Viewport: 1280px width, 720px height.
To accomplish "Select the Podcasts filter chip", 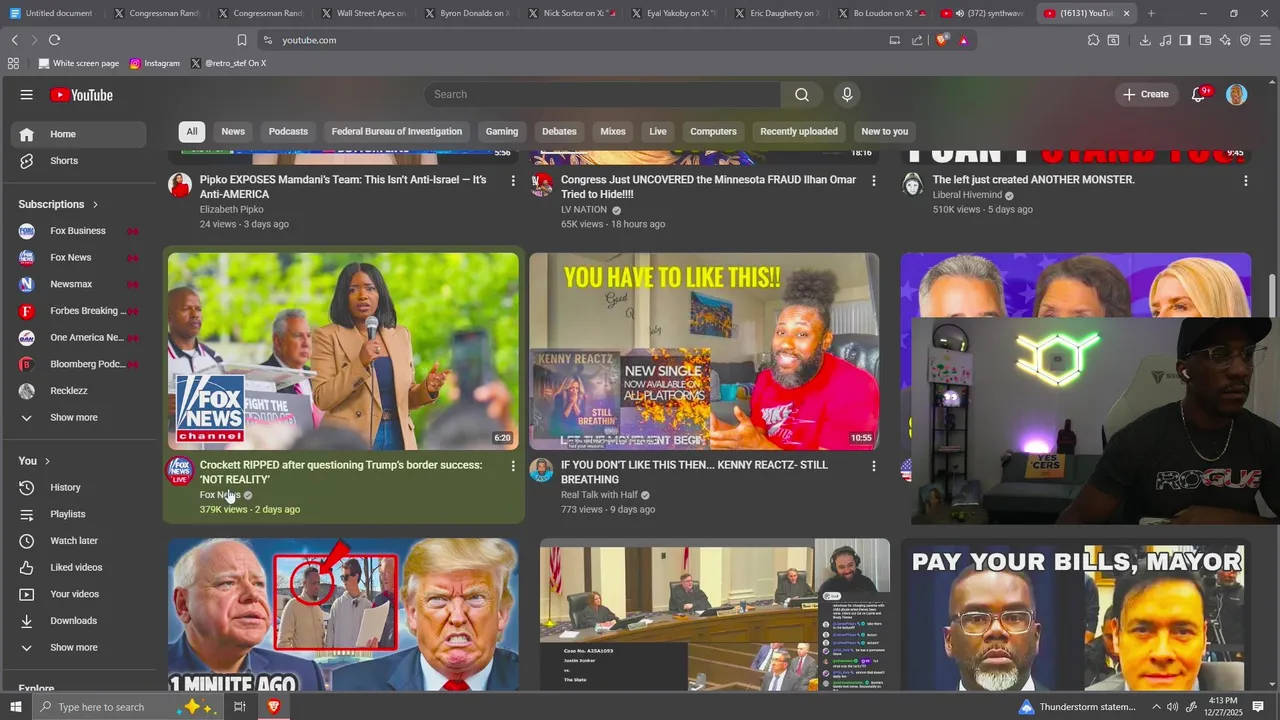I will click(288, 131).
